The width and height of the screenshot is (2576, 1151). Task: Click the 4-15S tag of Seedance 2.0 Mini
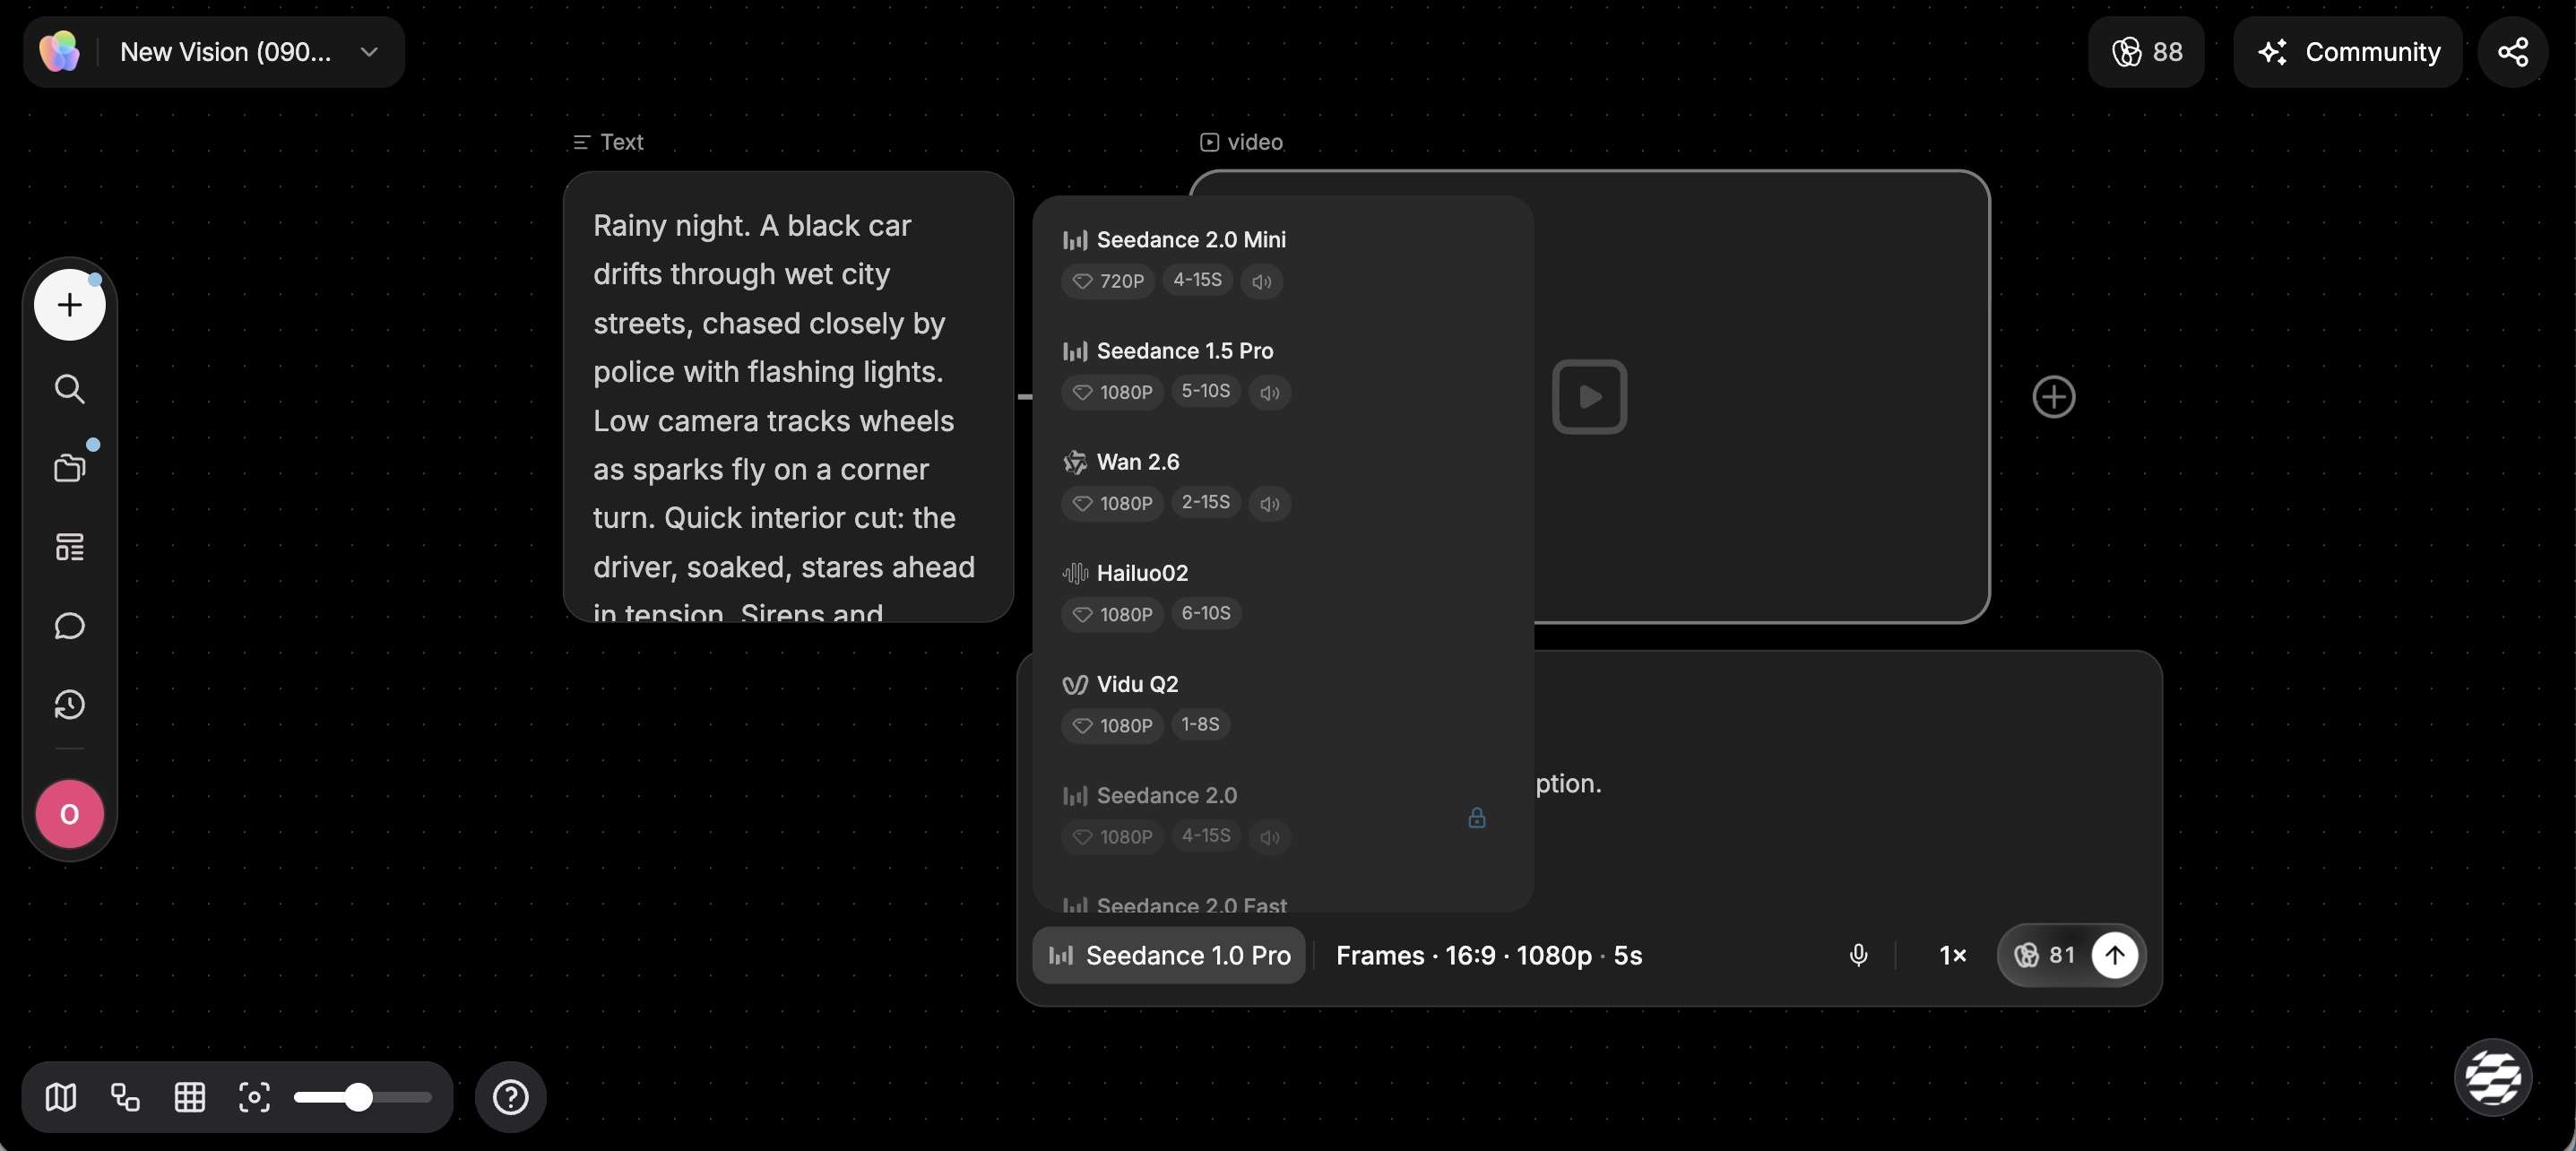1197,280
